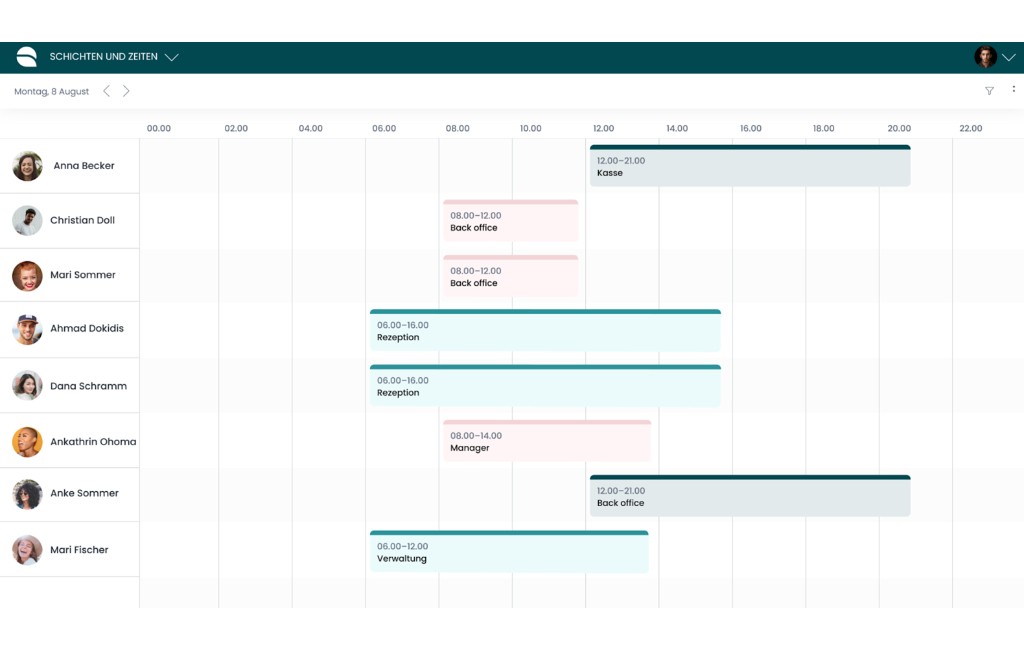Select employee name Mari Fischer

click(x=79, y=550)
